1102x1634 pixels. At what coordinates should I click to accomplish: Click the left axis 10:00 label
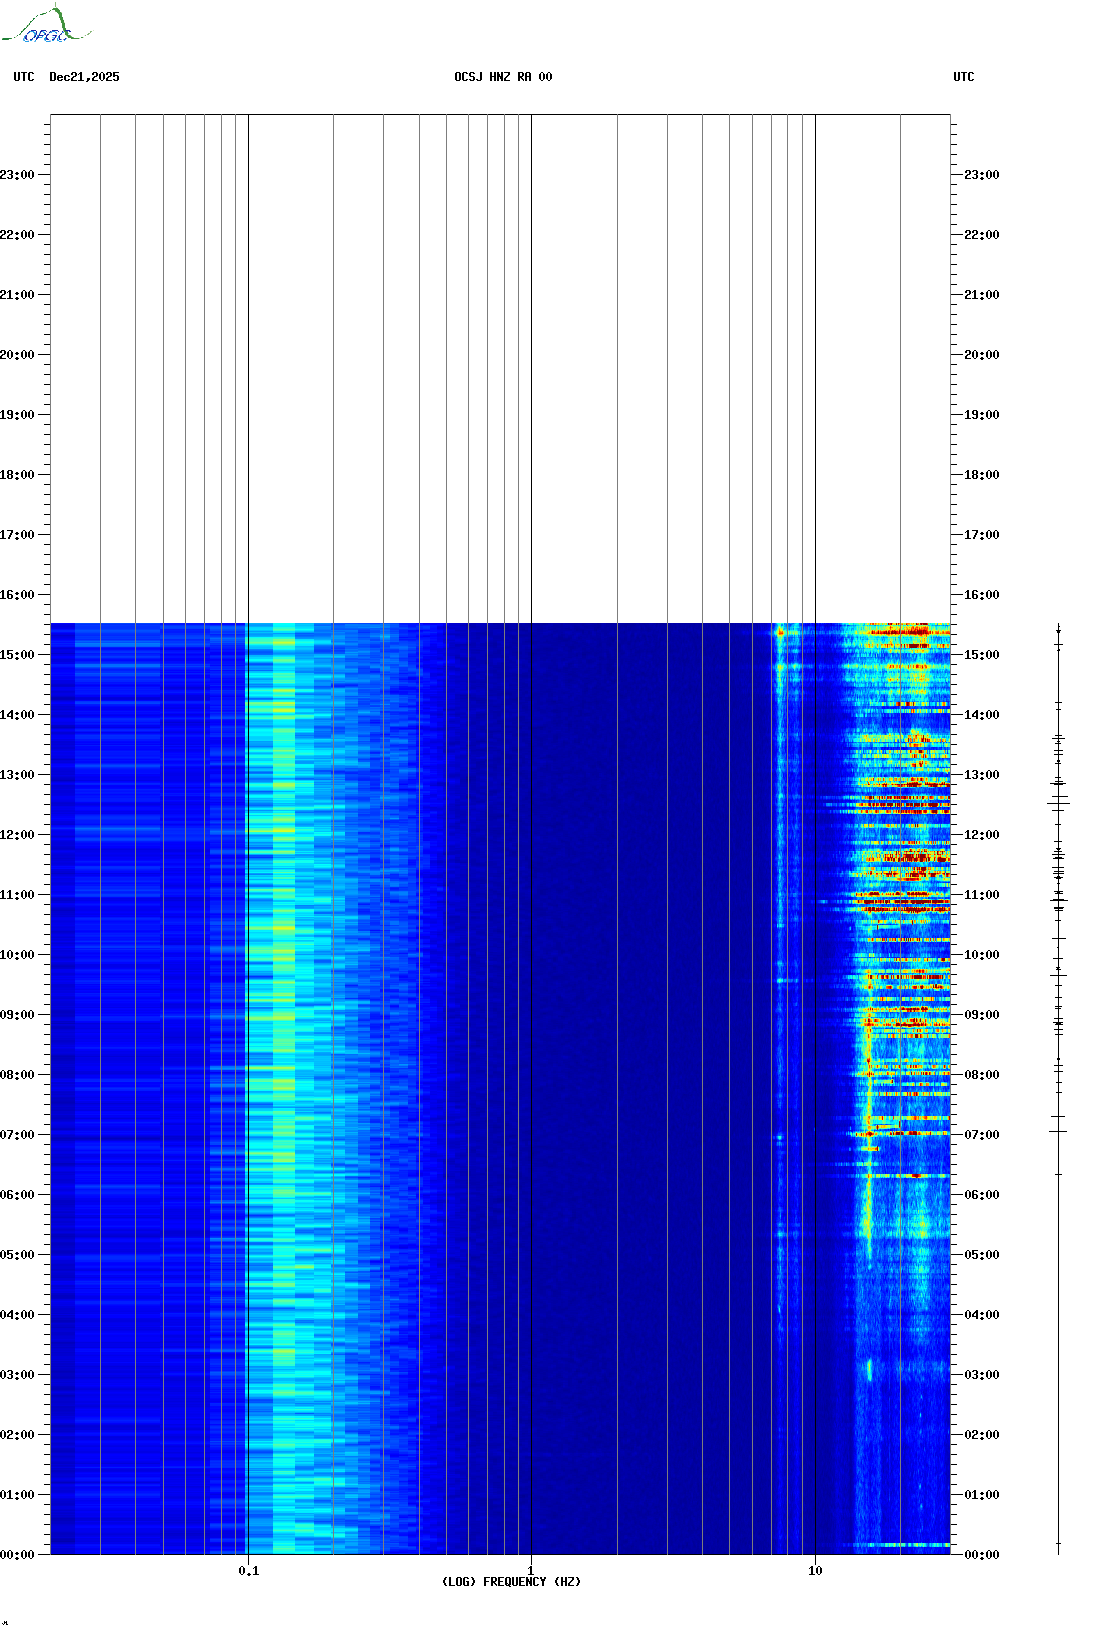[x=17, y=955]
